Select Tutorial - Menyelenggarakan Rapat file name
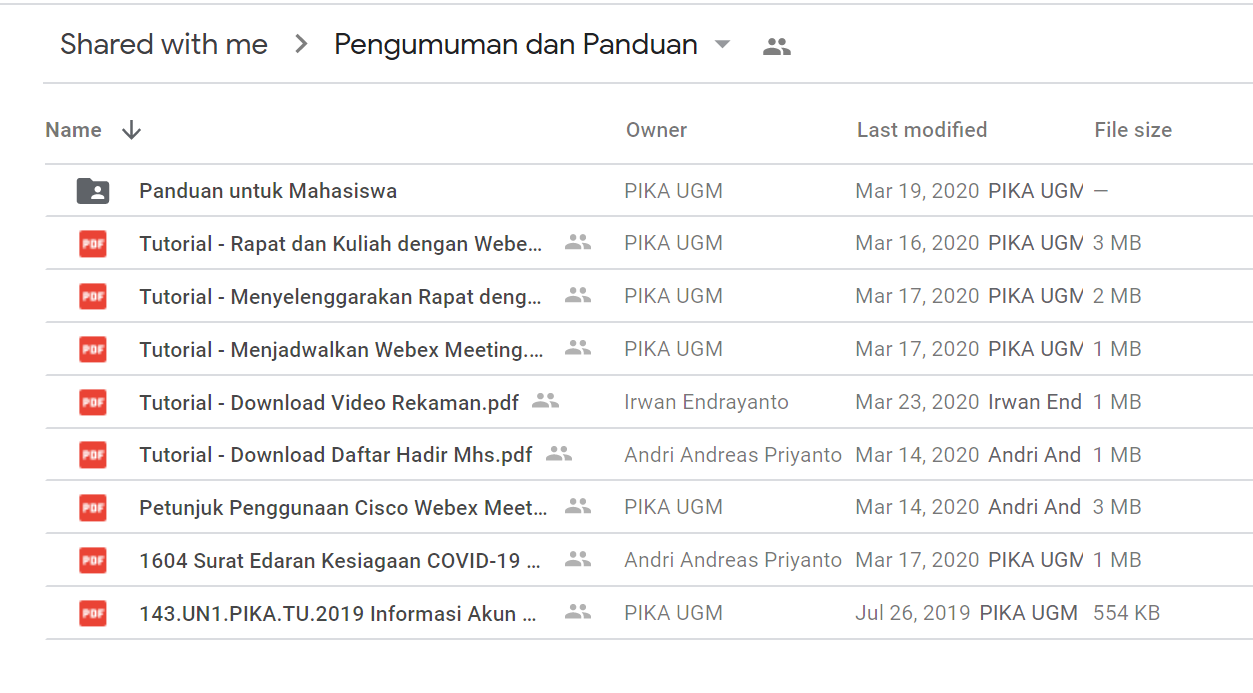The image size is (1253, 693). point(341,296)
